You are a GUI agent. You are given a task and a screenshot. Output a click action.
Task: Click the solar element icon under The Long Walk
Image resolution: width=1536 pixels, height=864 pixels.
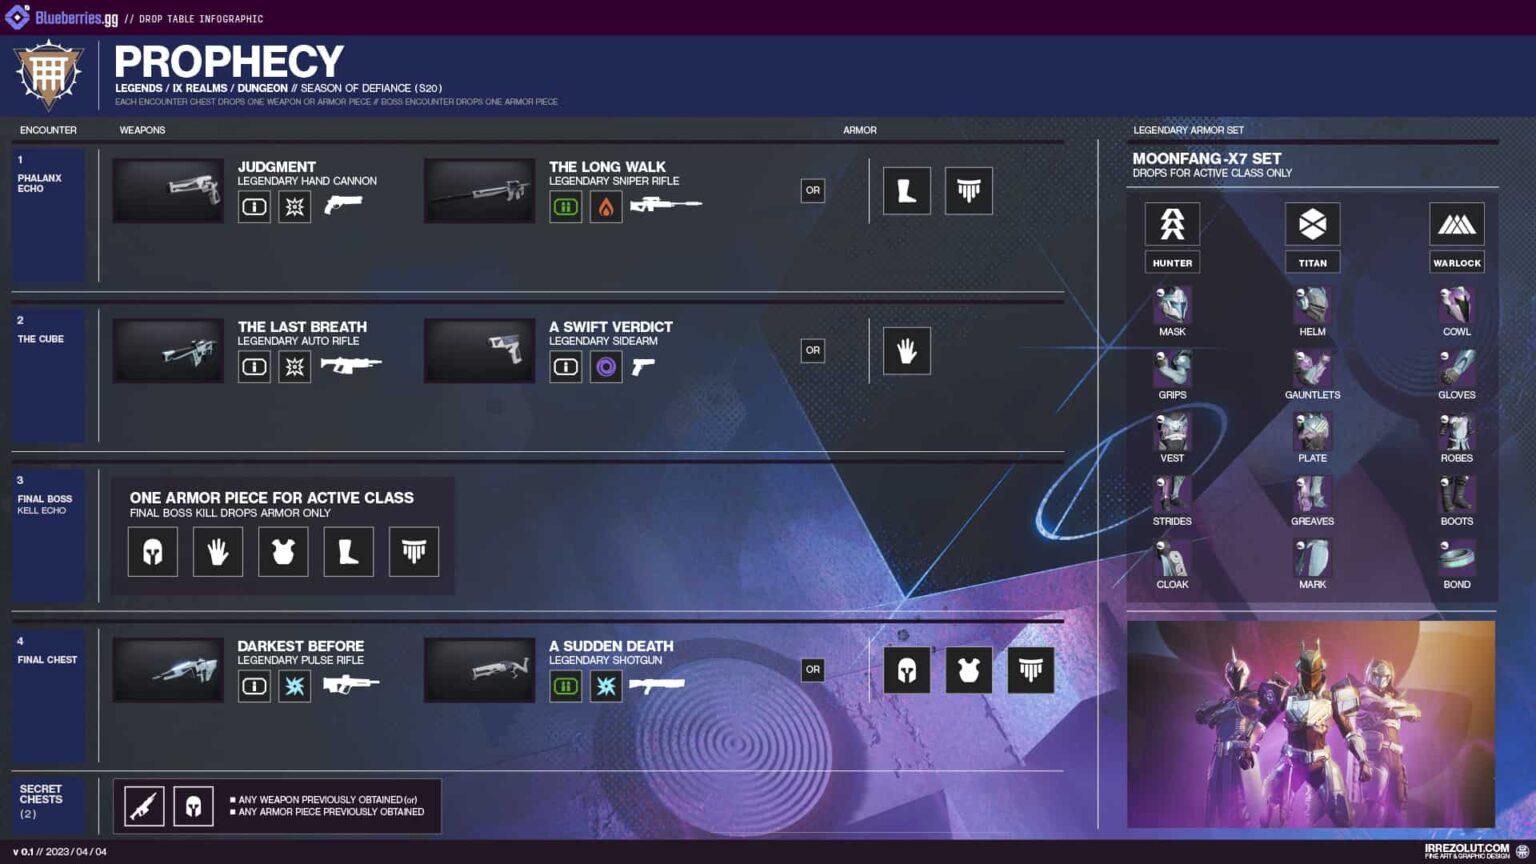pos(606,207)
